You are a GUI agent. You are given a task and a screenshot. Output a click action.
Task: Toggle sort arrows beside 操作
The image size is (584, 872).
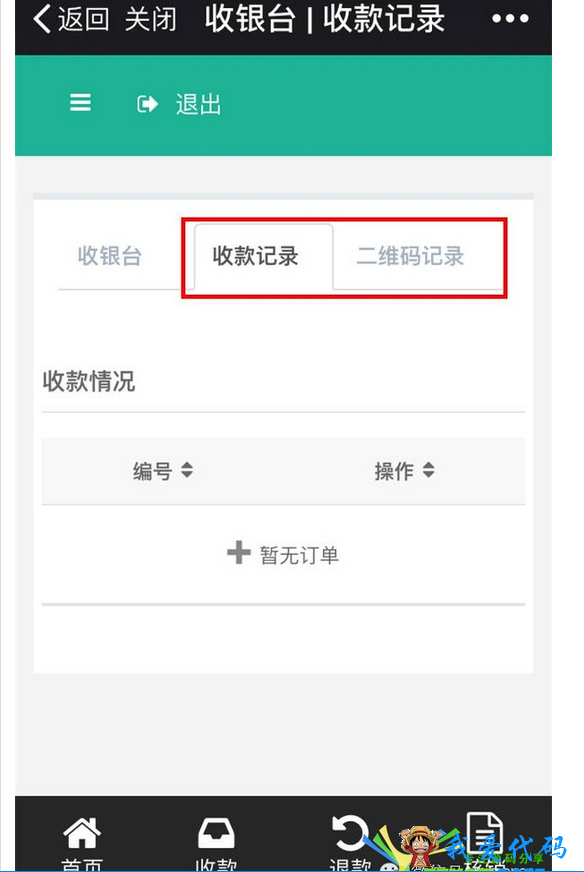pos(428,470)
